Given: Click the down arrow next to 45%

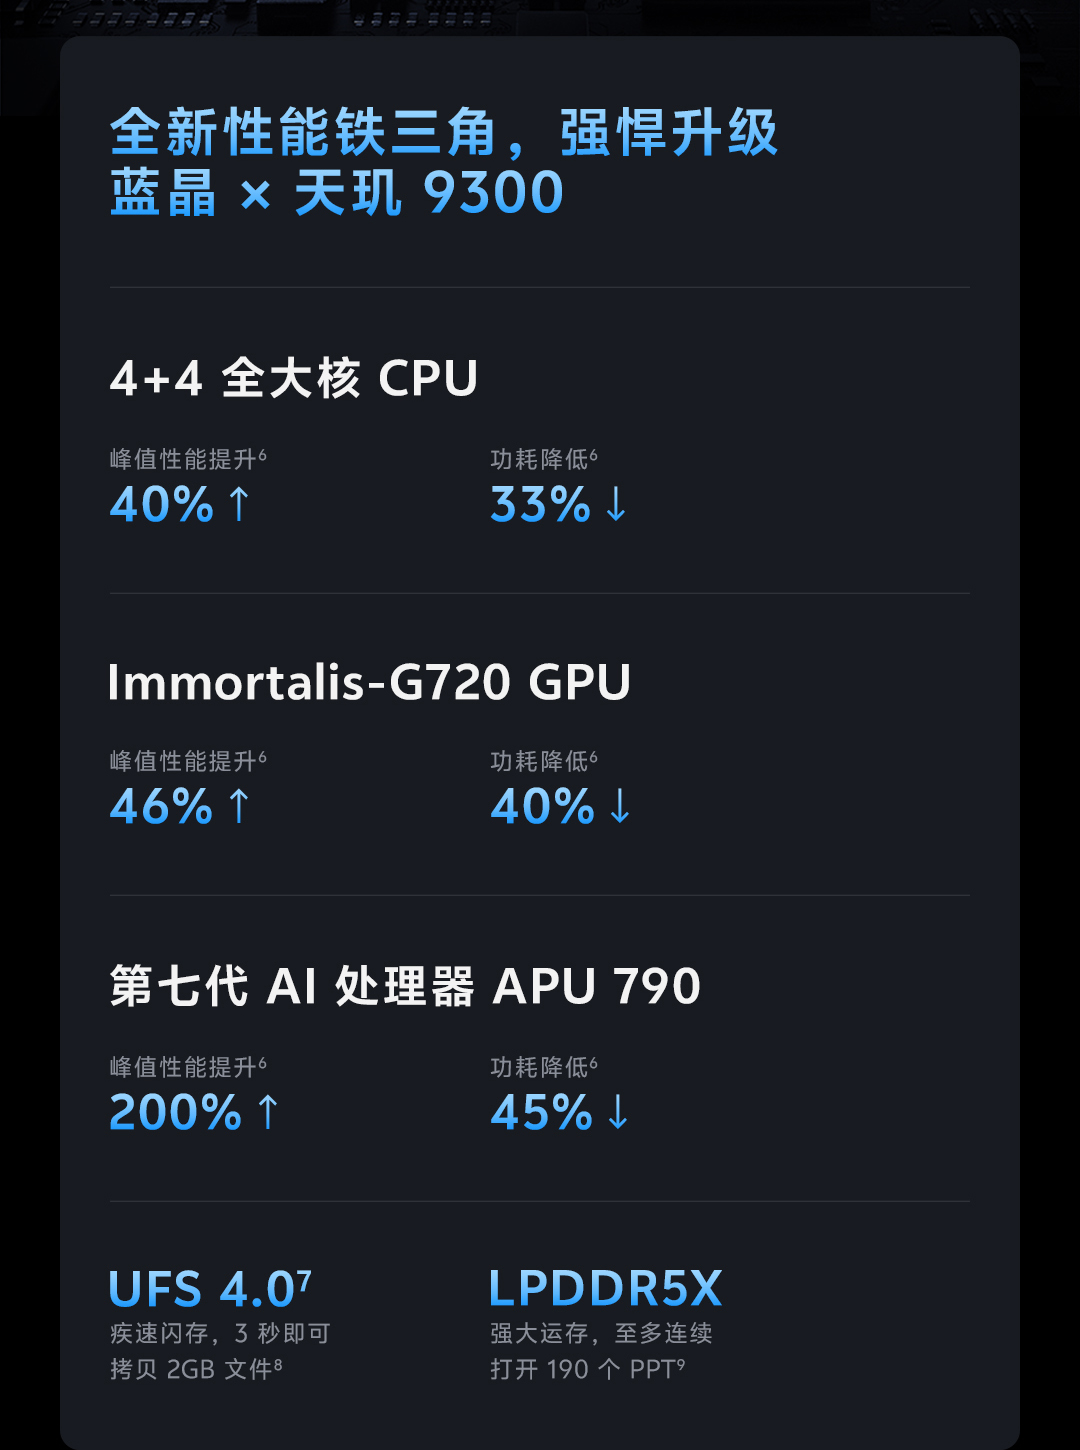Looking at the screenshot, I should (618, 1112).
